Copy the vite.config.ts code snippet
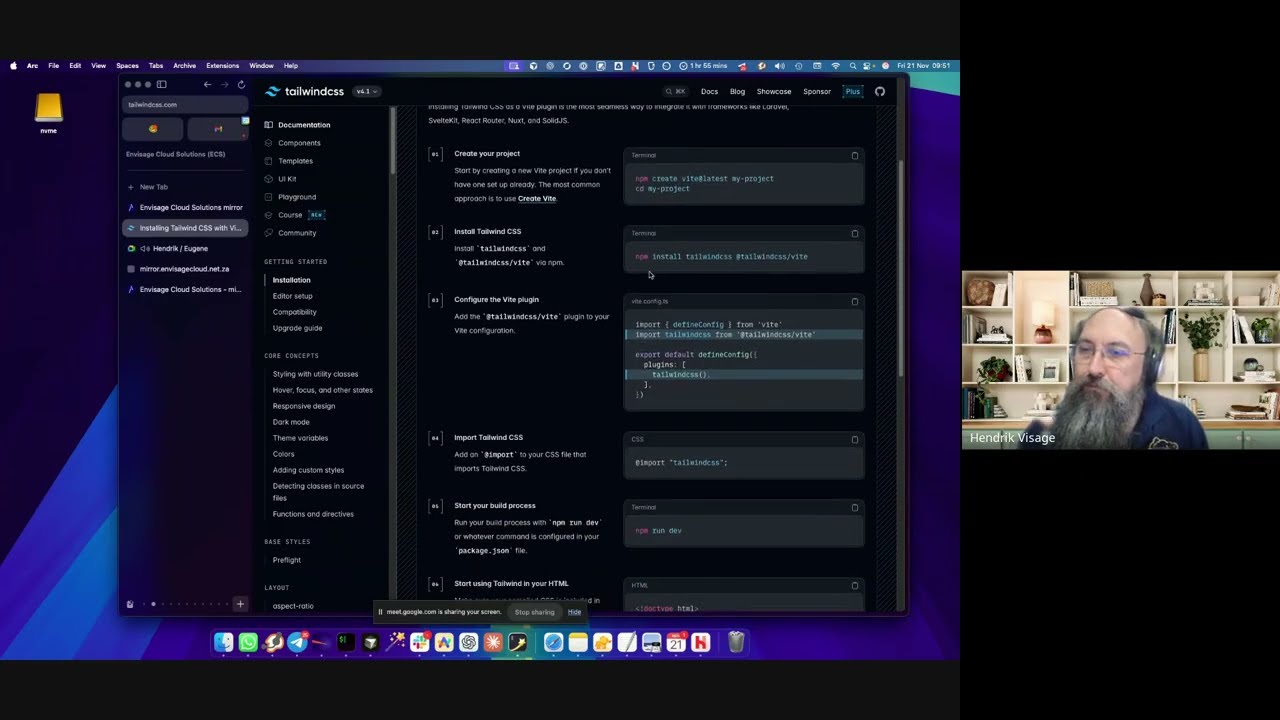This screenshot has height=720, width=1280. tap(855, 301)
